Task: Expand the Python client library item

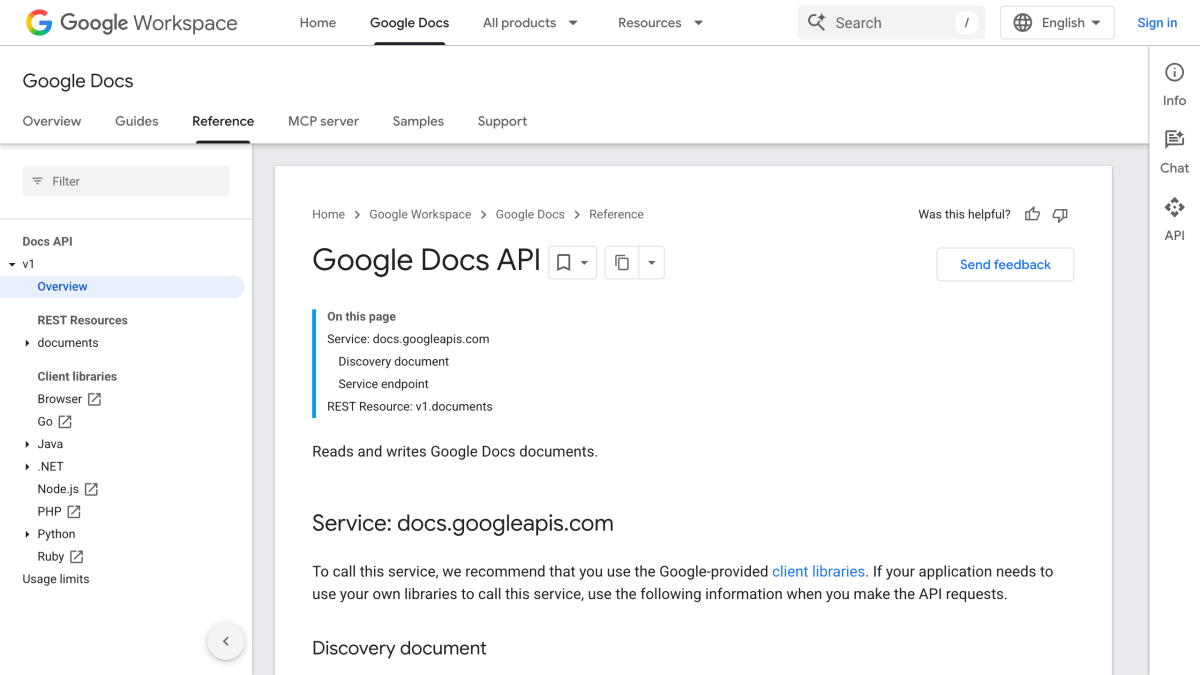Action: [x=27, y=535]
